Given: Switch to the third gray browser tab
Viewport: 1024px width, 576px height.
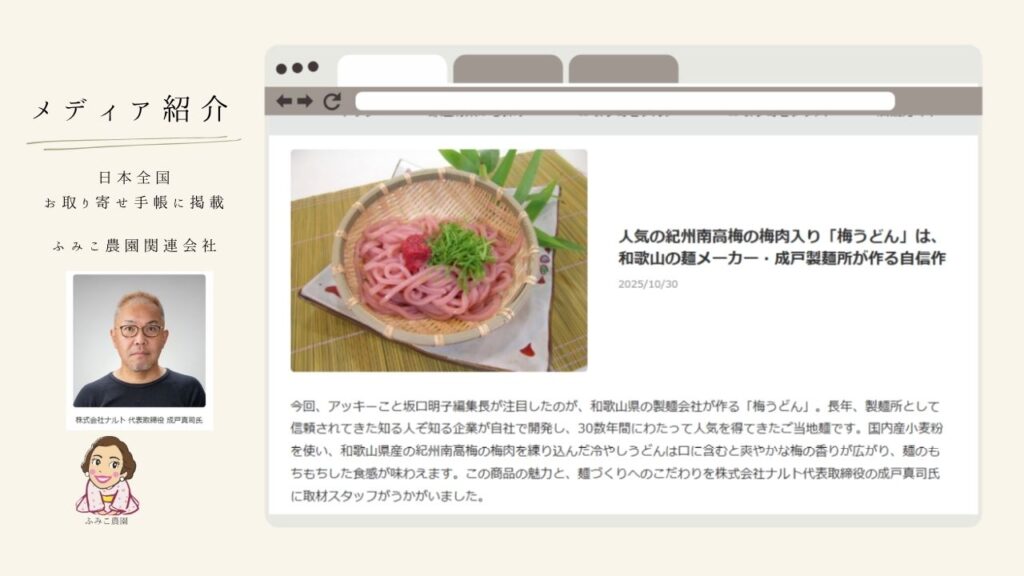Looking at the screenshot, I should click(x=623, y=70).
